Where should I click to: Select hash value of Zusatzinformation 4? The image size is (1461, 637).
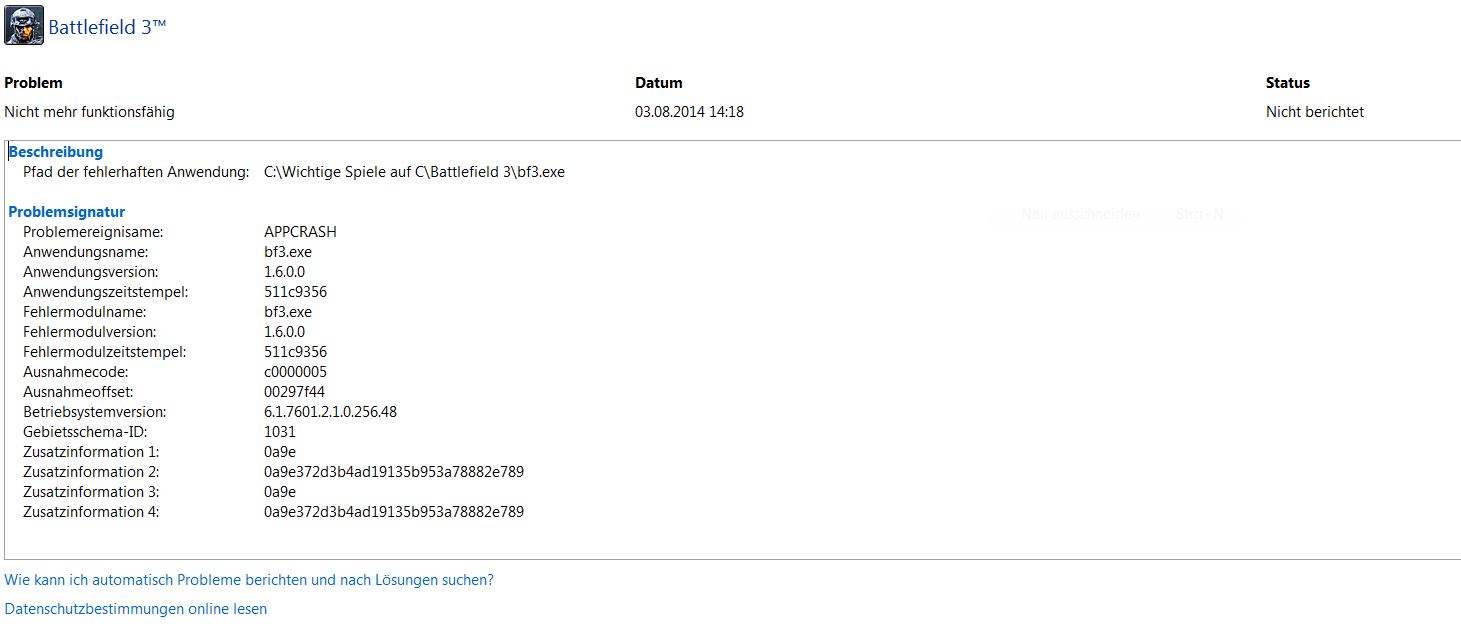(394, 512)
